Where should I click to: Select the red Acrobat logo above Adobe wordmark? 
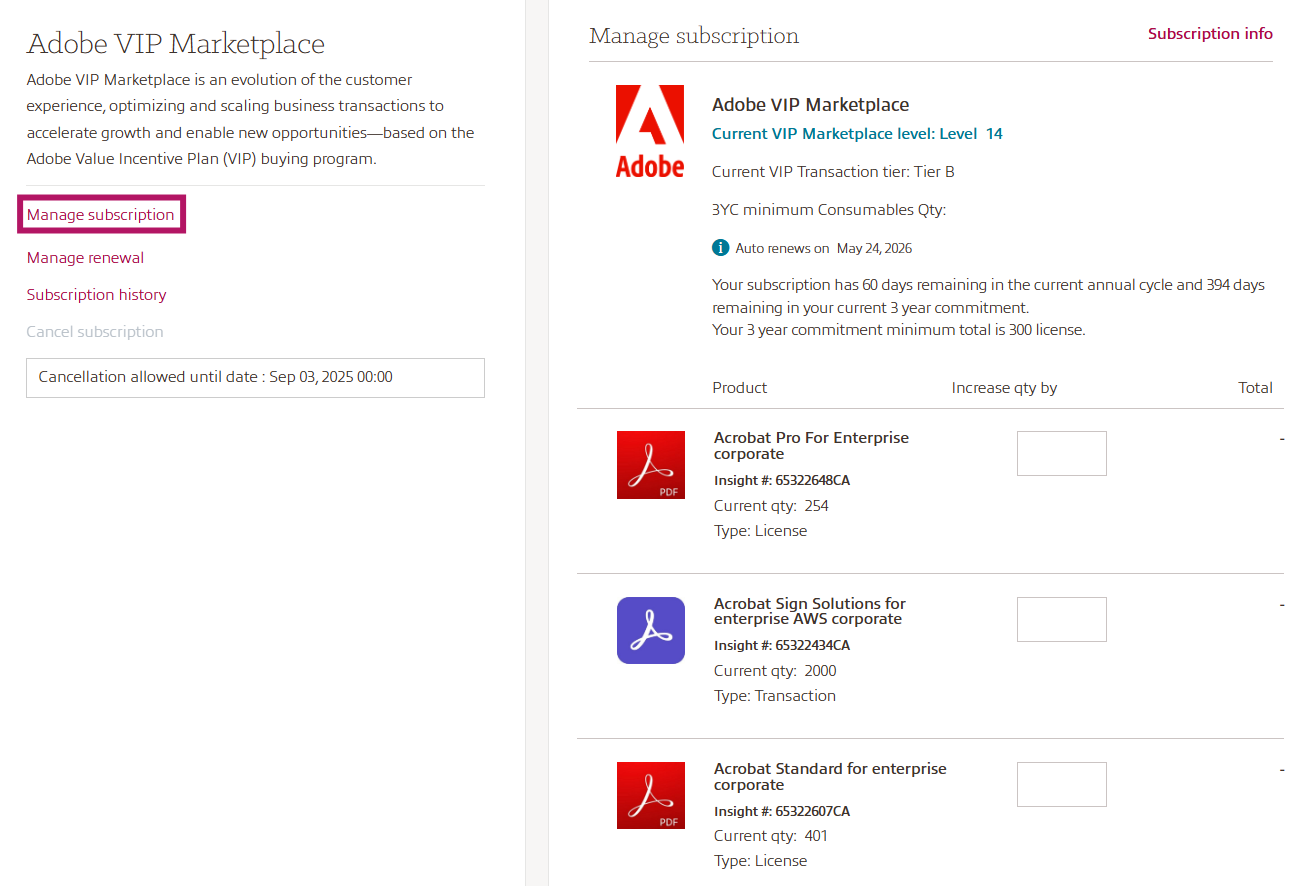(x=649, y=112)
